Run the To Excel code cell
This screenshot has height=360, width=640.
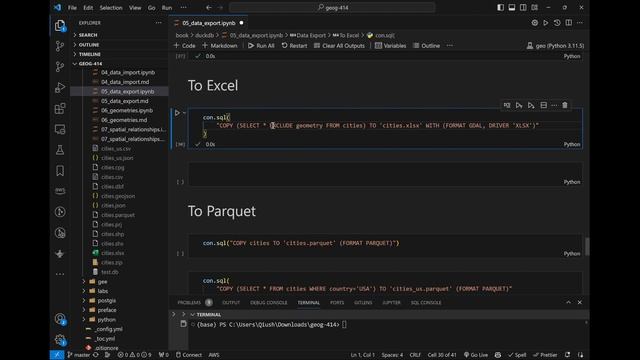[177, 113]
